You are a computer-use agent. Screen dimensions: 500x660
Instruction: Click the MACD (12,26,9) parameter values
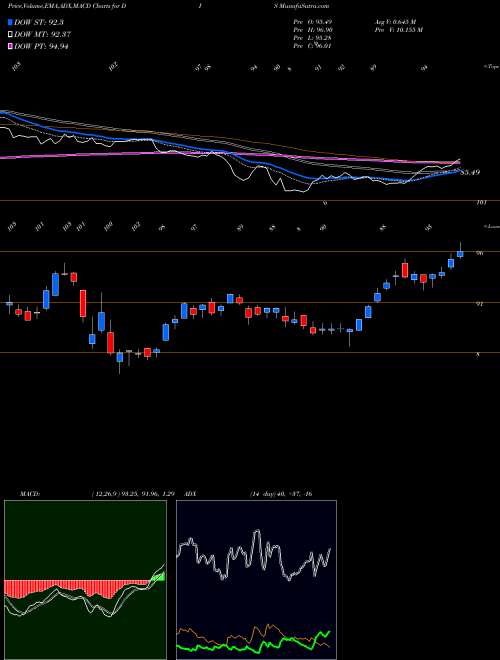132,494
